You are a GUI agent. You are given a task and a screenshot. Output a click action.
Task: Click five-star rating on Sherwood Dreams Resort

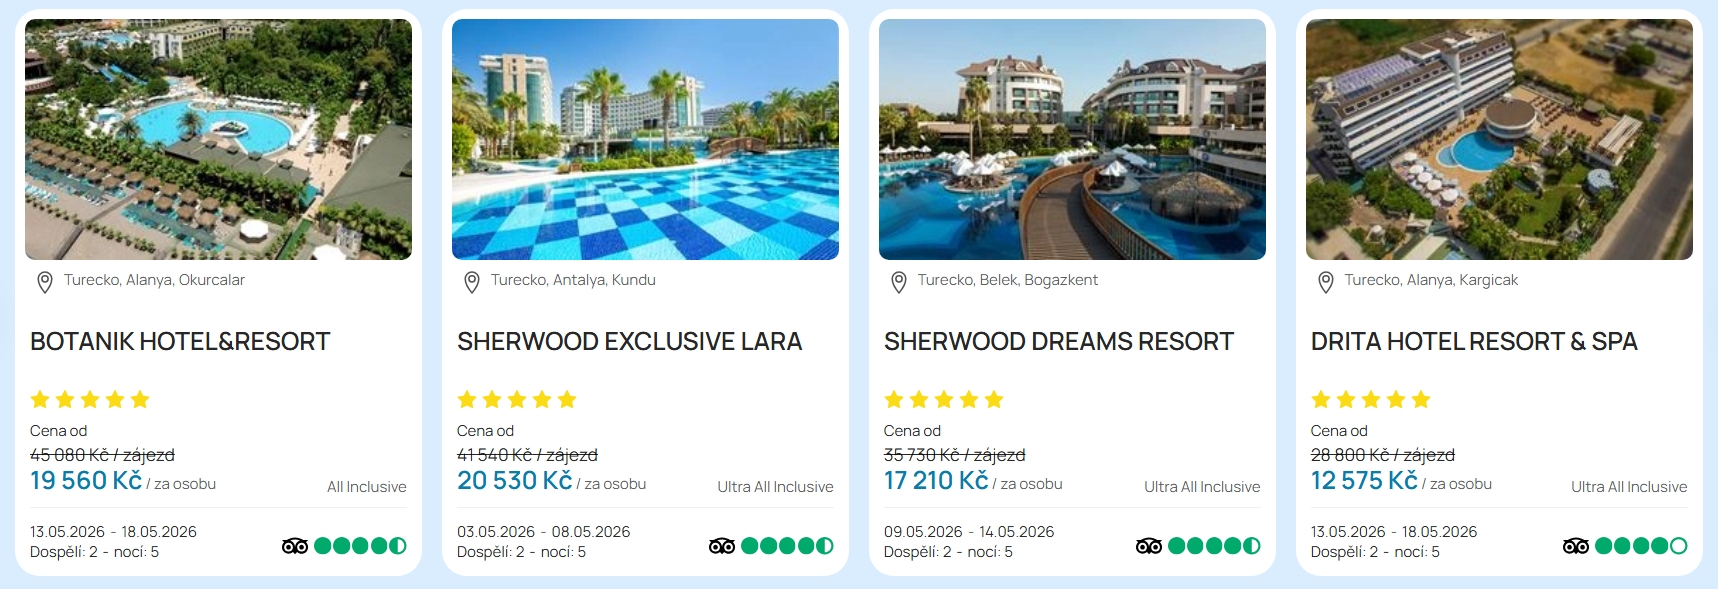[943, 400]
